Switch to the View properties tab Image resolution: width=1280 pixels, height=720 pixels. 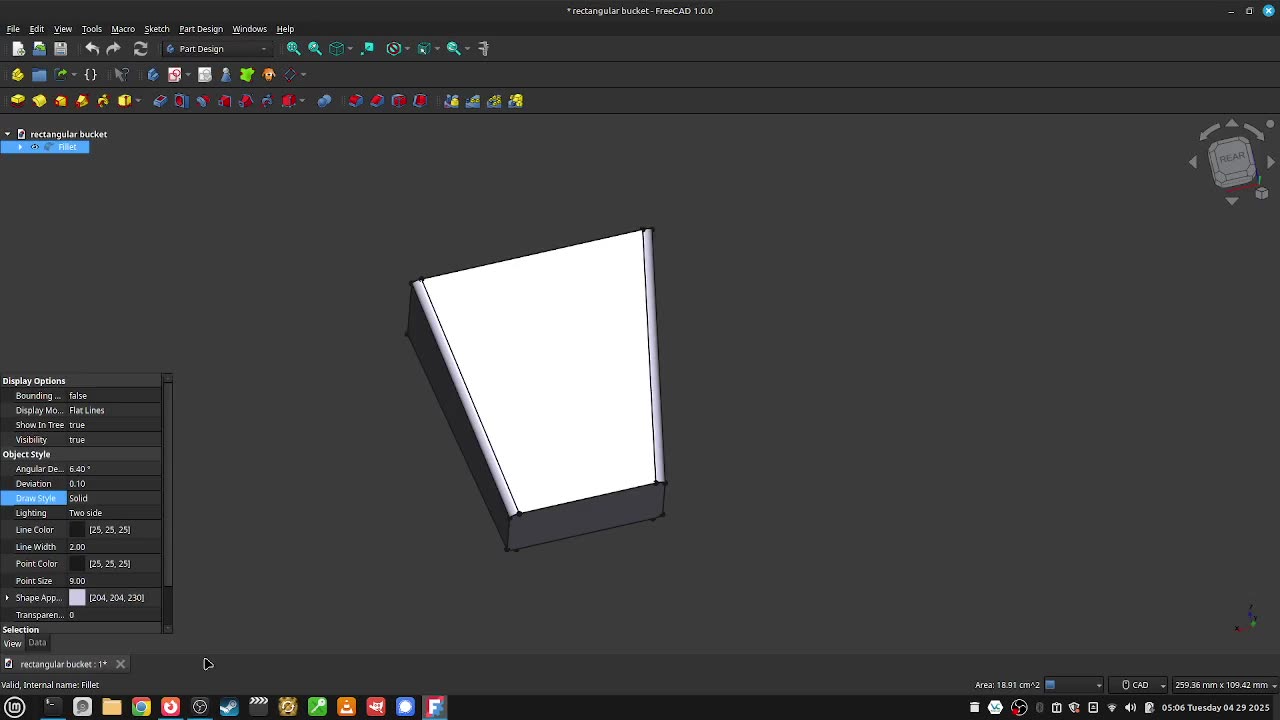click(12, 643)
